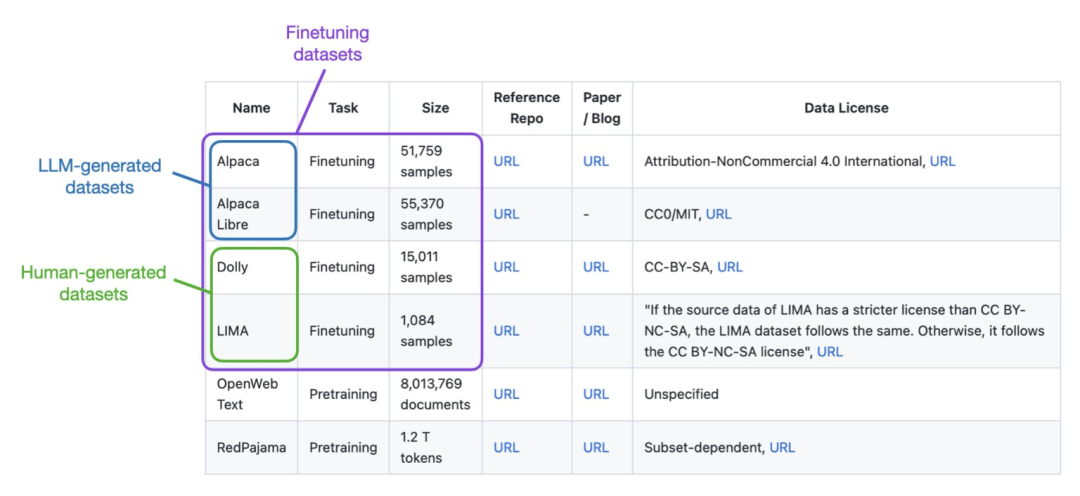Open the Subset-dependent license URL for RedPajama
This screenshot has height=496, width=1080.
pos(782,447)
